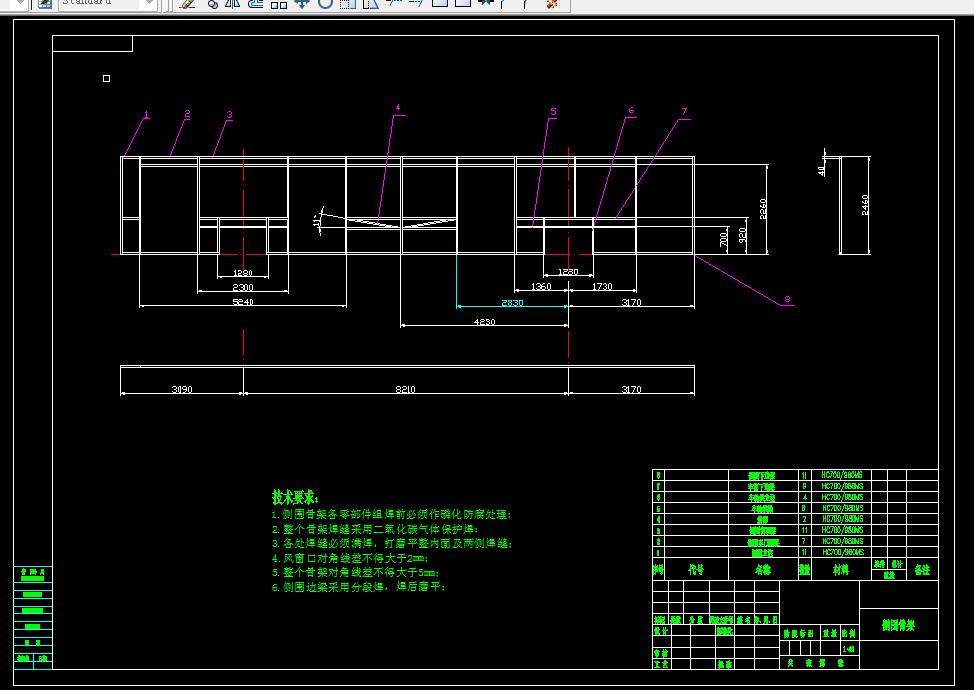Click balloon number 8 label

click(788, 299)
